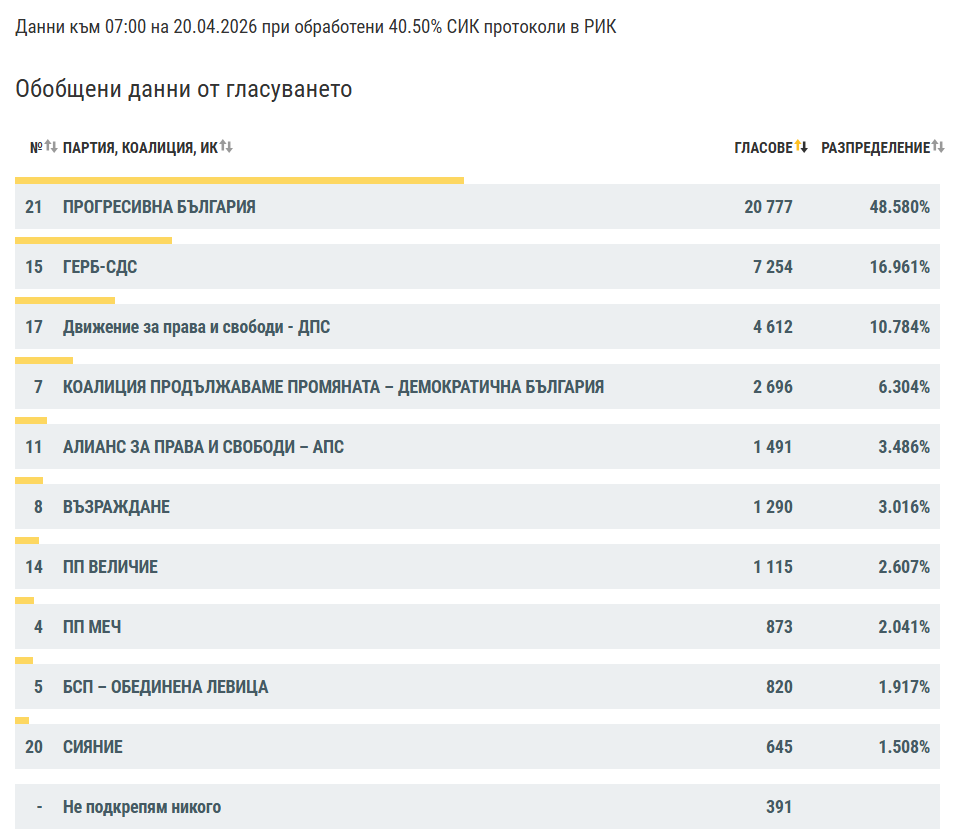955x830 pixels.
Task: Click yellow result bar above ПРОГРЕСИВНА БЪЛГАРИЯ
Action: tap(239, 181)
